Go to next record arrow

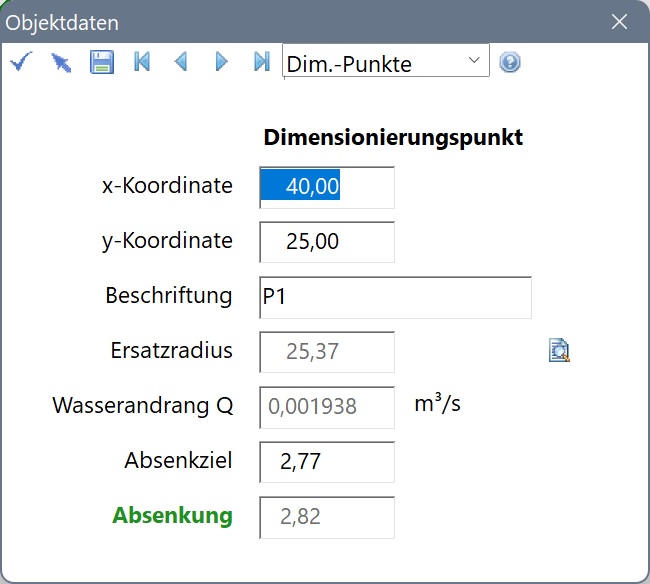(222, 63)
